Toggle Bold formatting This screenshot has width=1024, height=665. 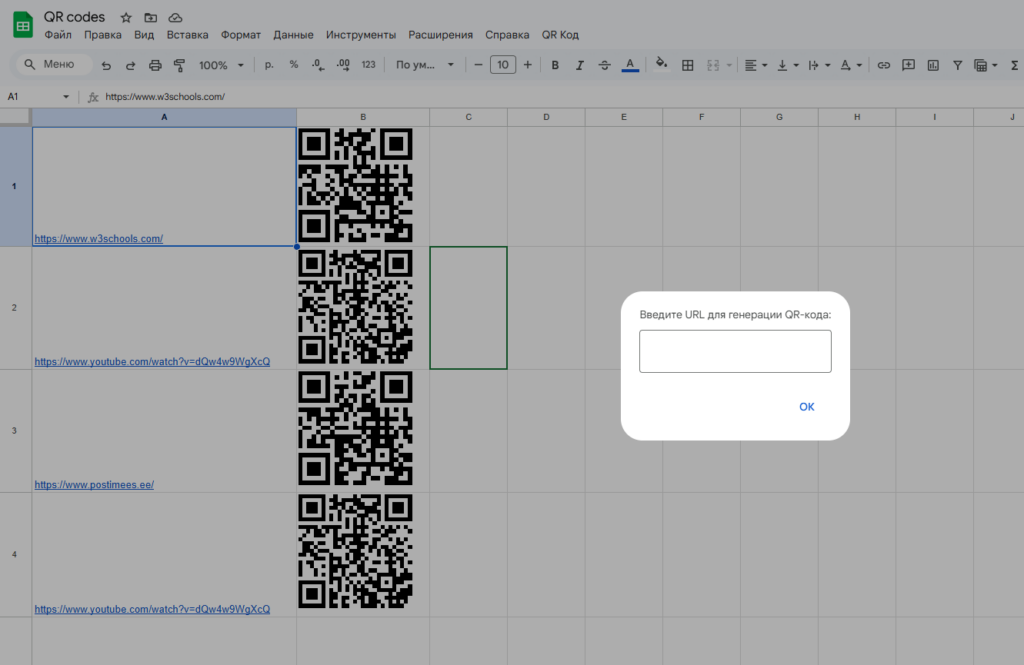555,65
